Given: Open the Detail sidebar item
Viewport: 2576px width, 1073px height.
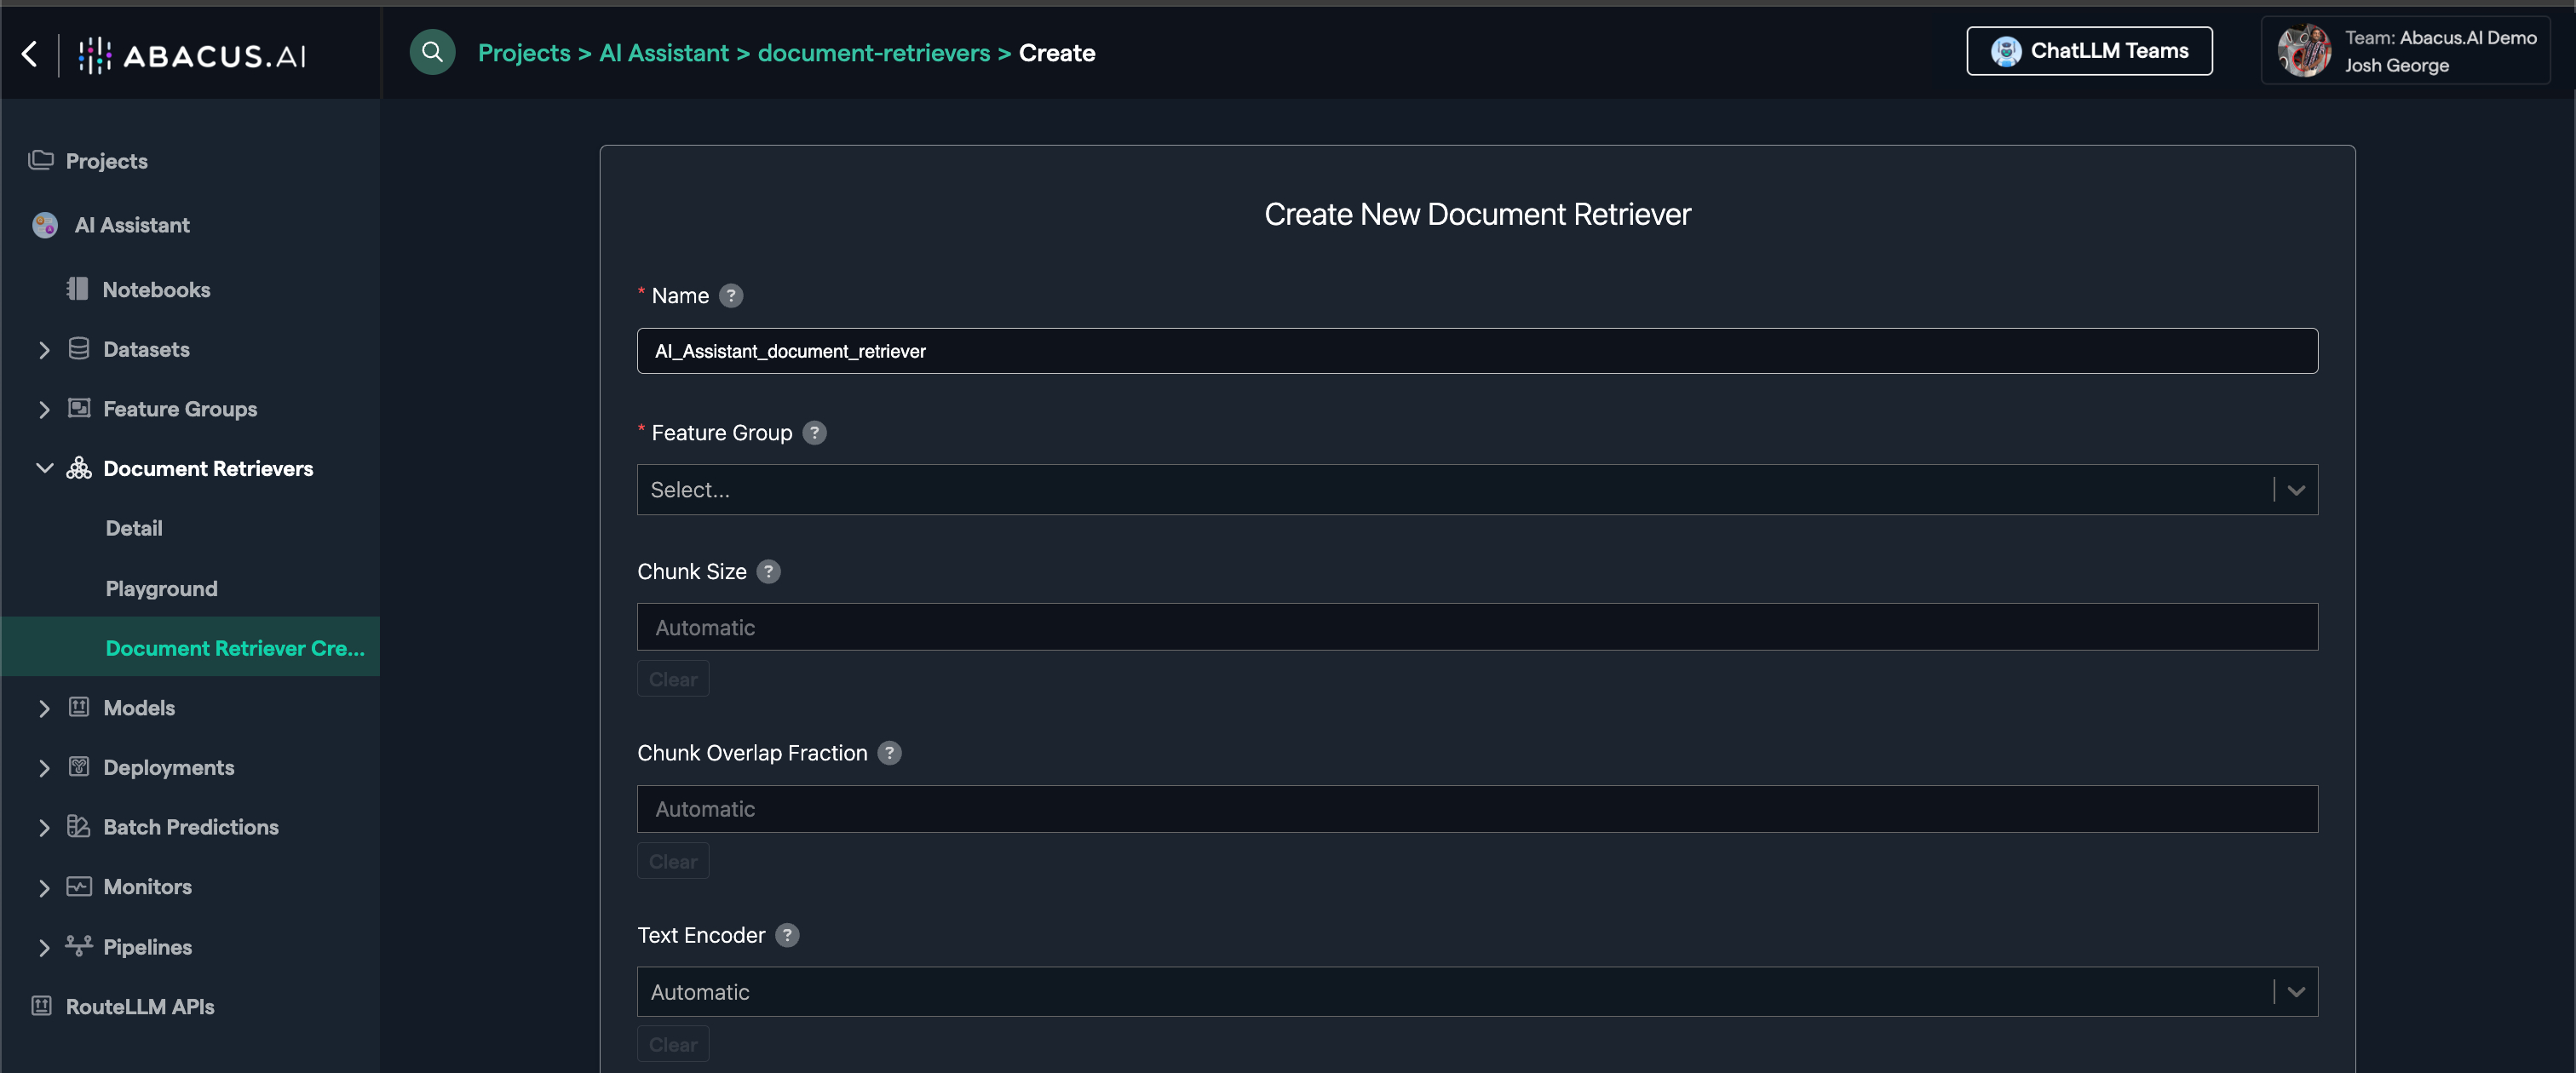Looking at the screenshot, I should tap(134, 528).
